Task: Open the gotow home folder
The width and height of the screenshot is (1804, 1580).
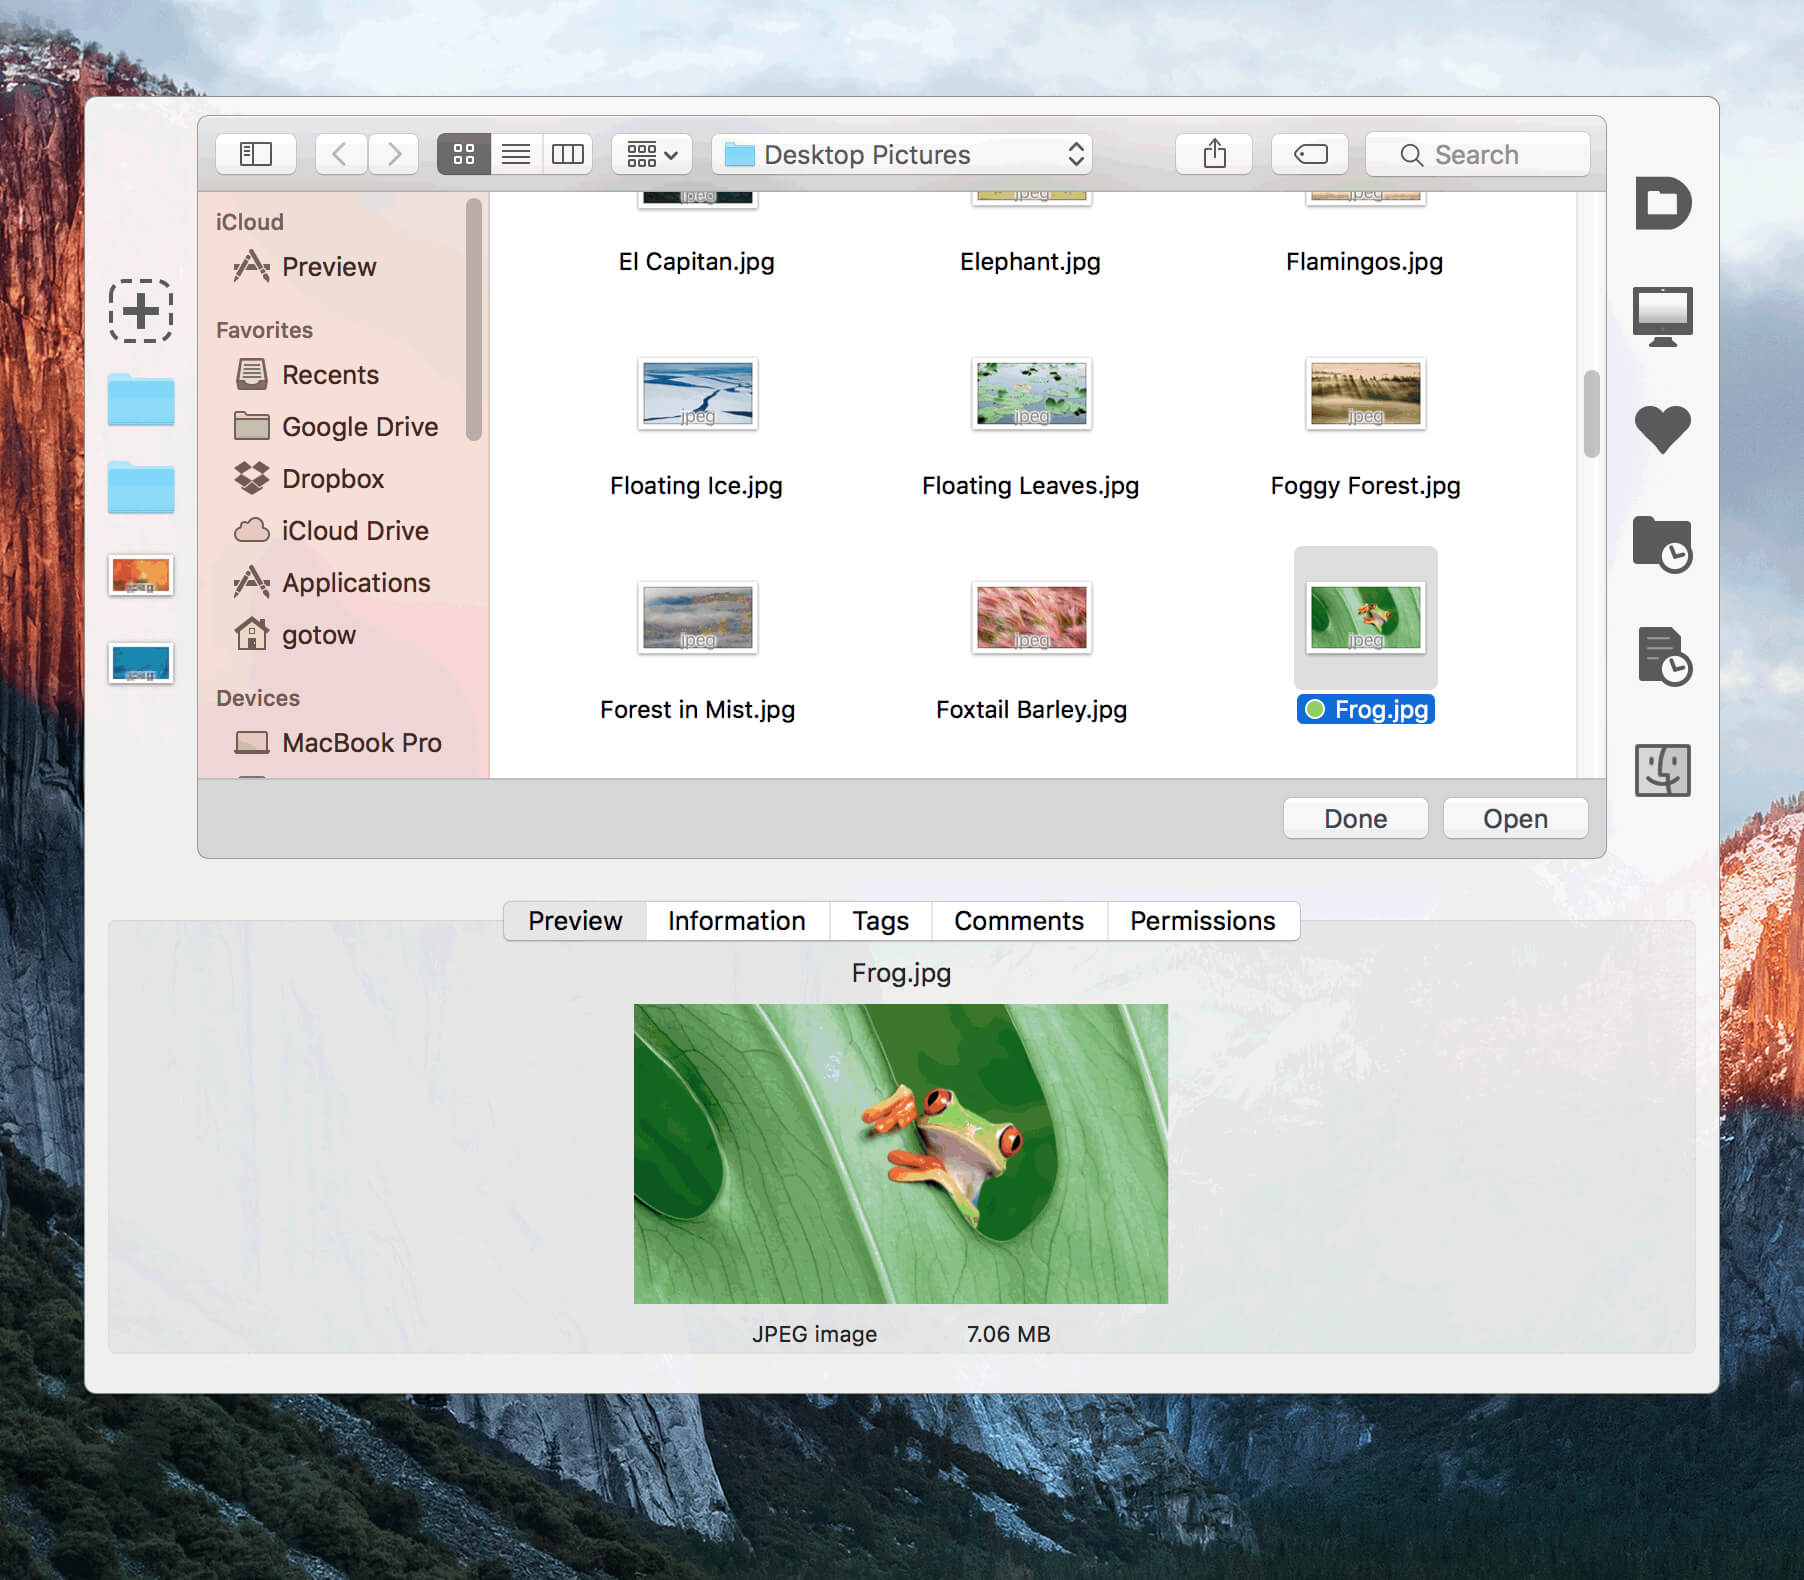Action: pyautogui.click(x=318, y=635)
